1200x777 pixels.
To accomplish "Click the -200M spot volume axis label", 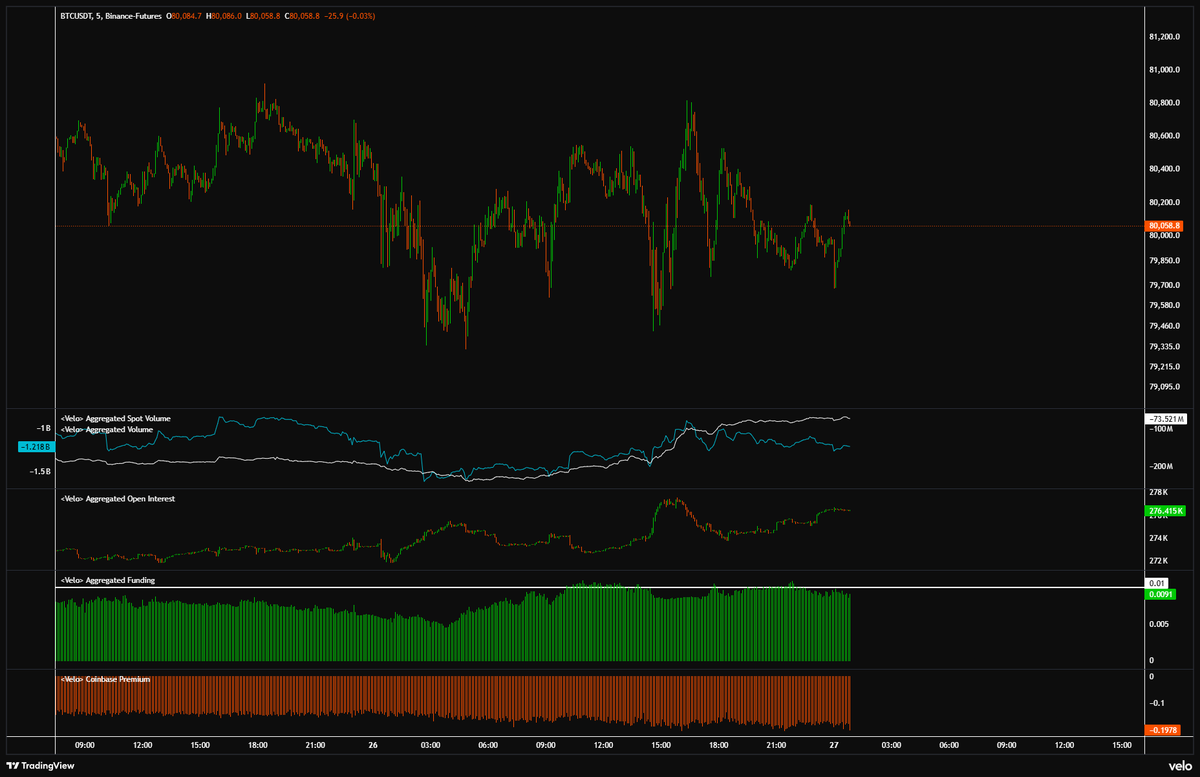I will point(1161,467).
